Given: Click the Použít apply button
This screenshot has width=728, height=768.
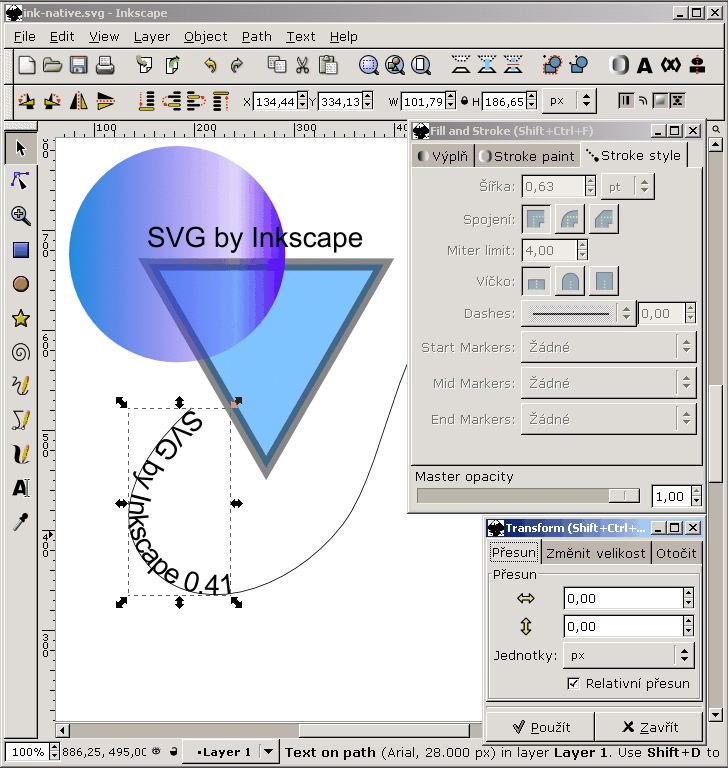Looking at the screenshot, I should pos(540,727).
